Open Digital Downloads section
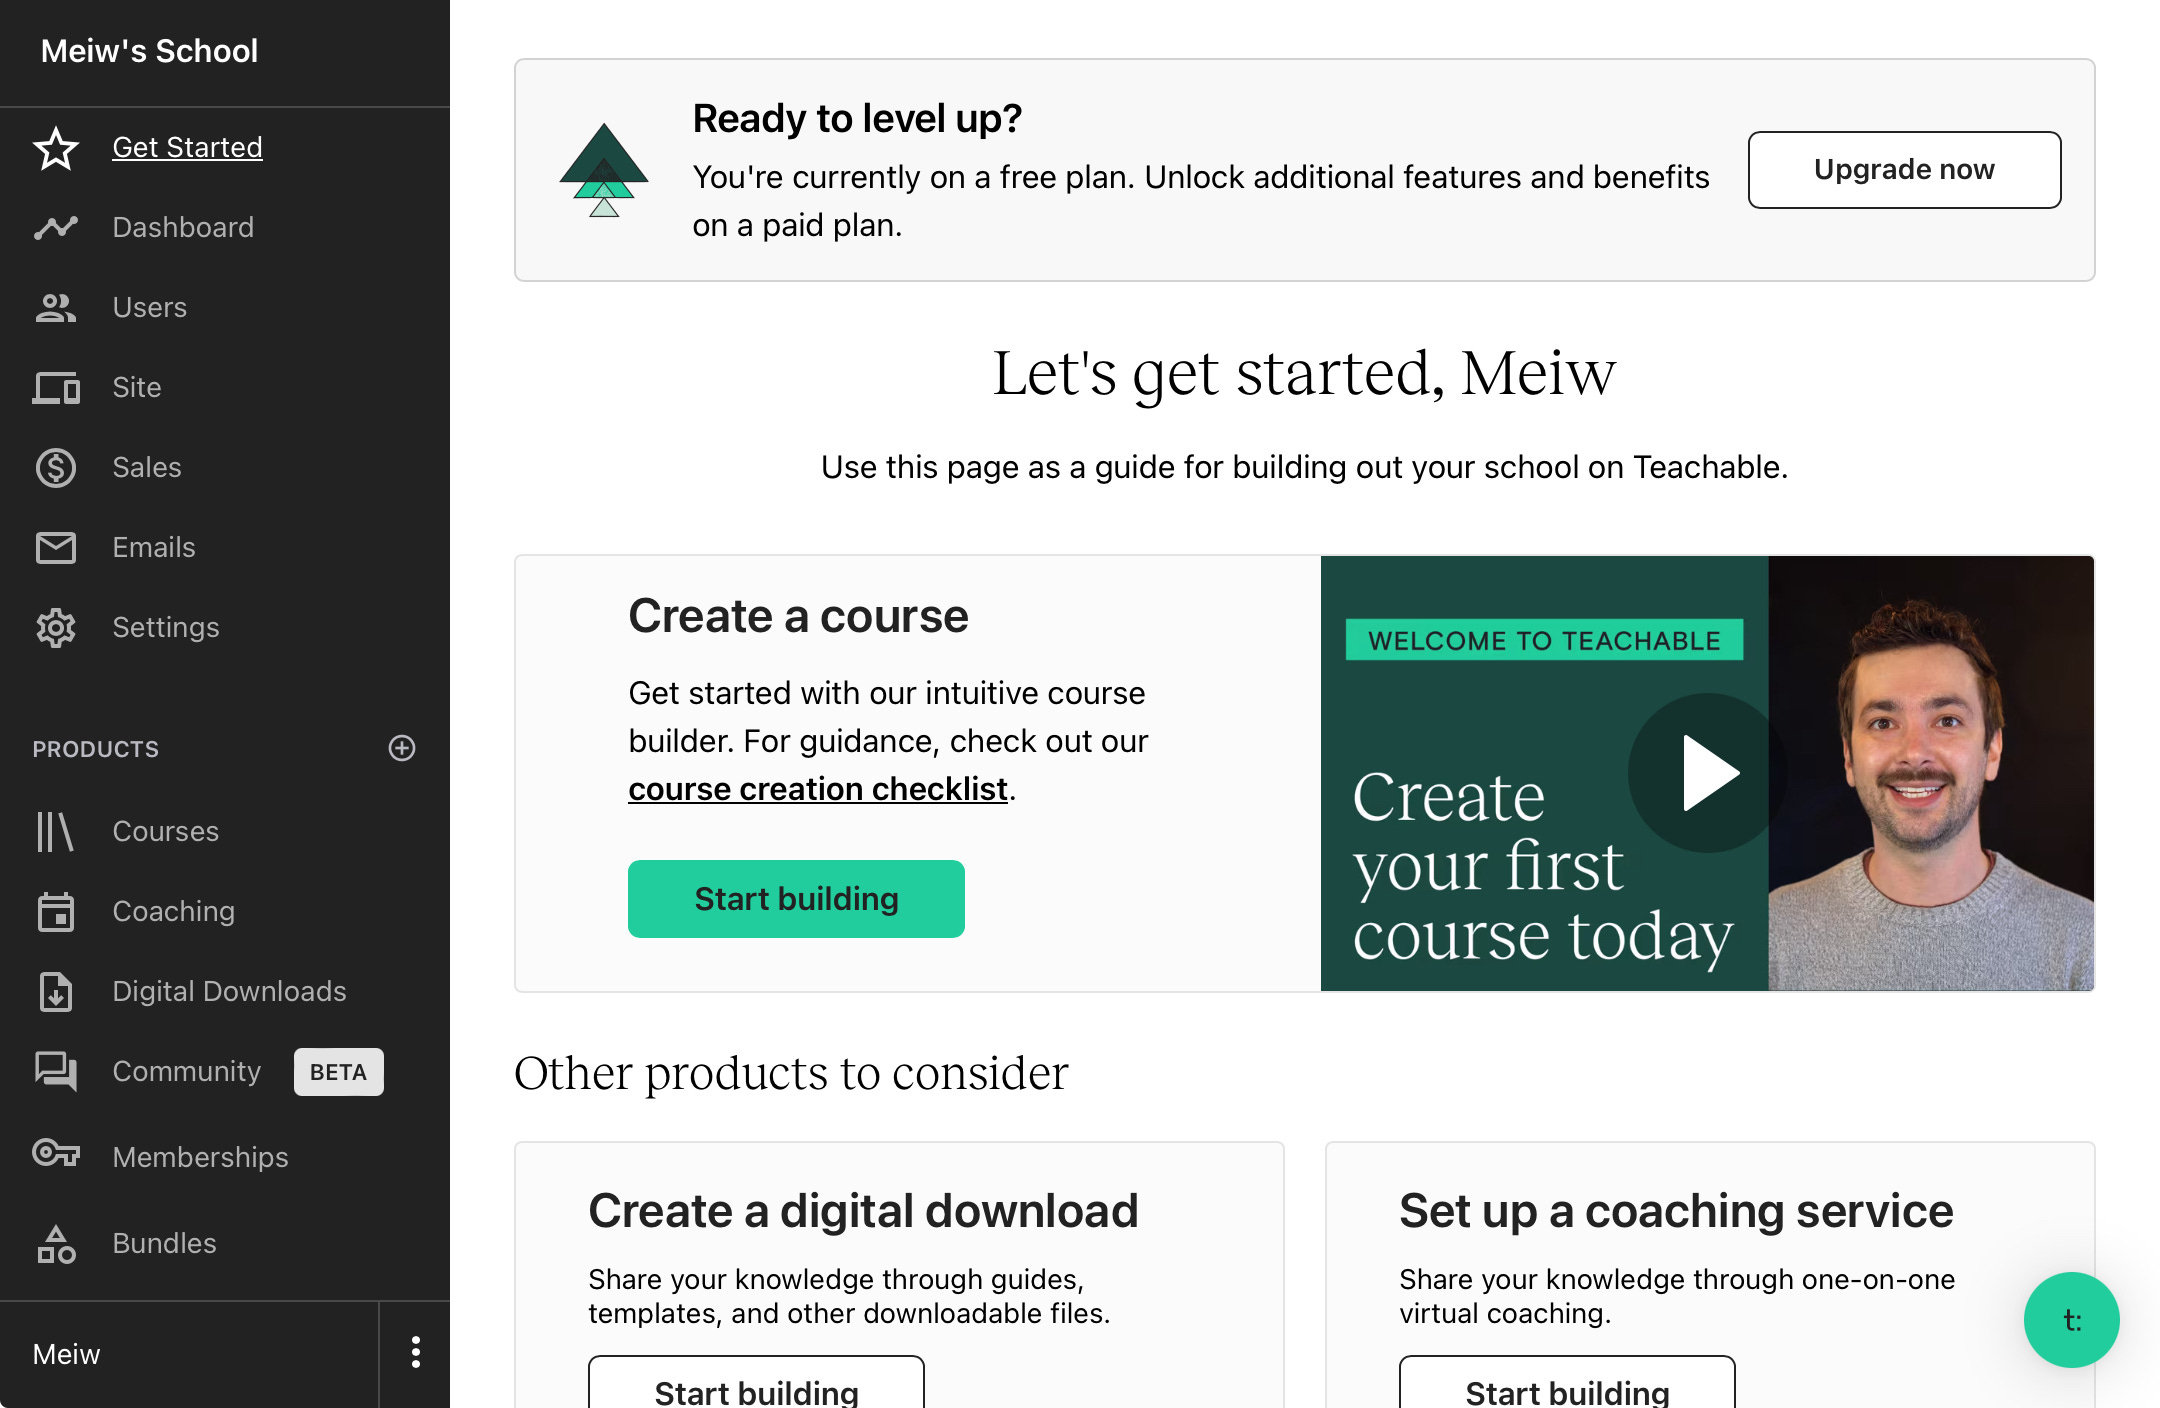The image size is (2160, 1408). tap(229, 991)
